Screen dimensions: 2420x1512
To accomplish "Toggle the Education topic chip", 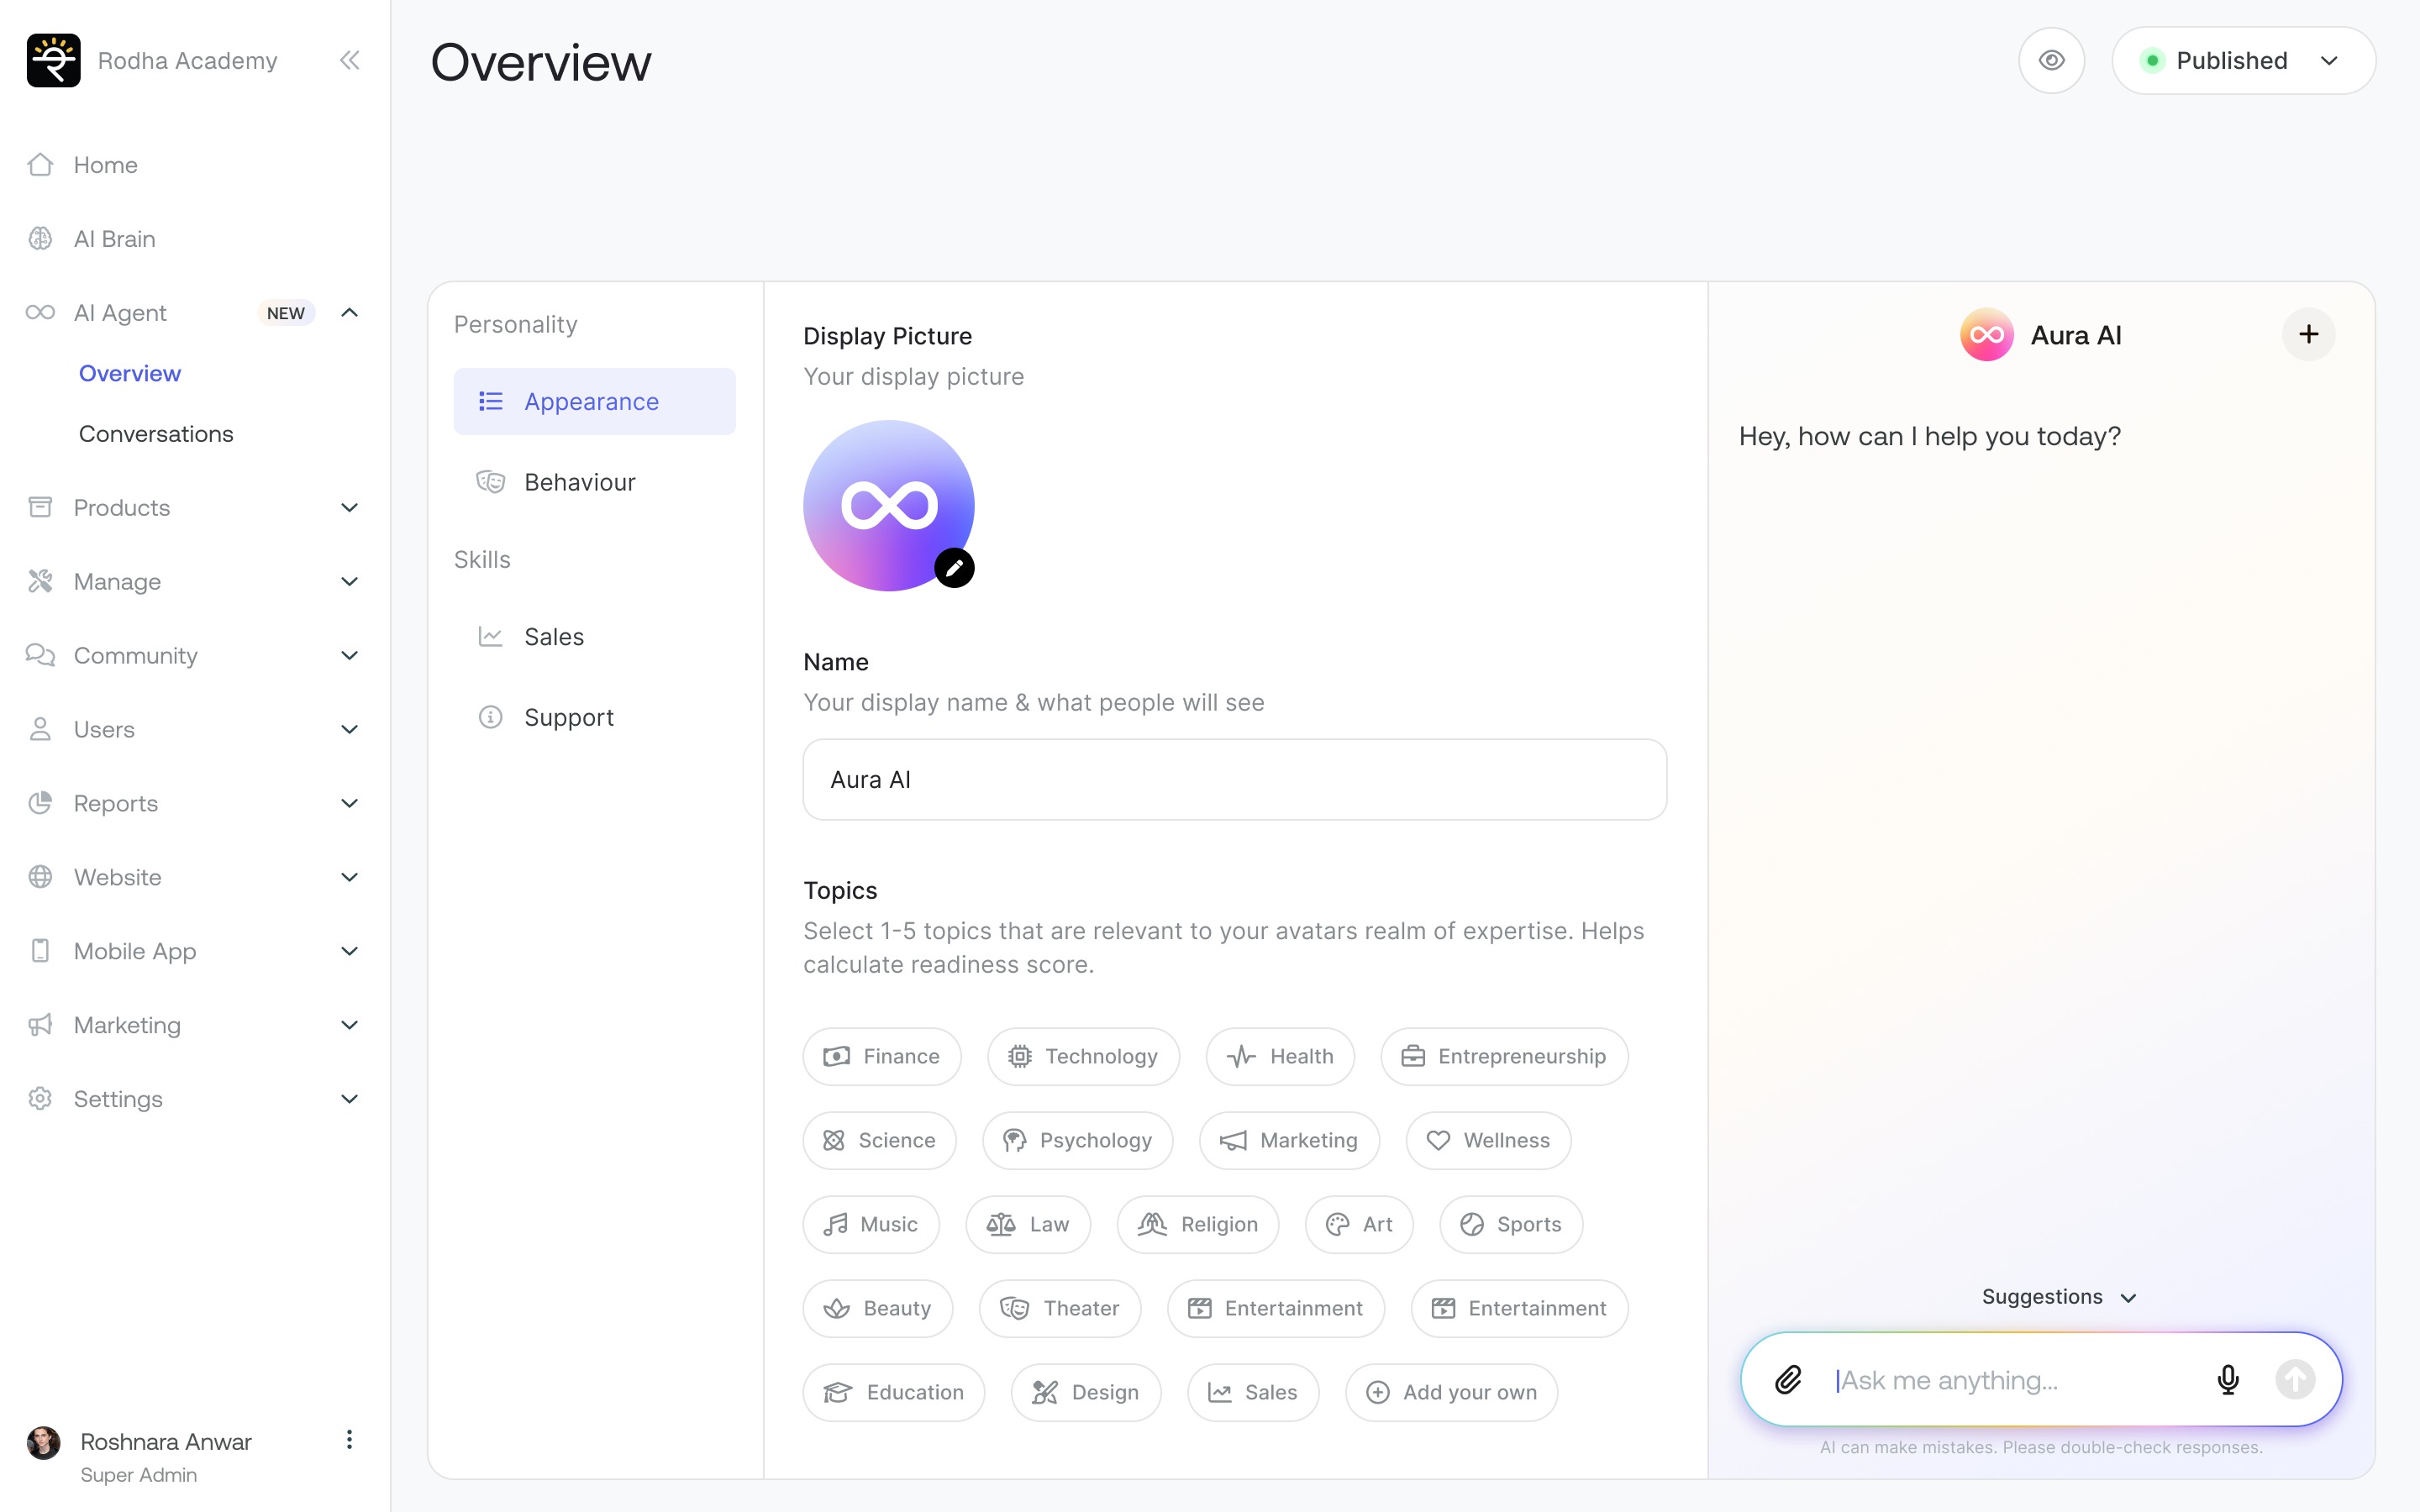I will (893, 1393).
